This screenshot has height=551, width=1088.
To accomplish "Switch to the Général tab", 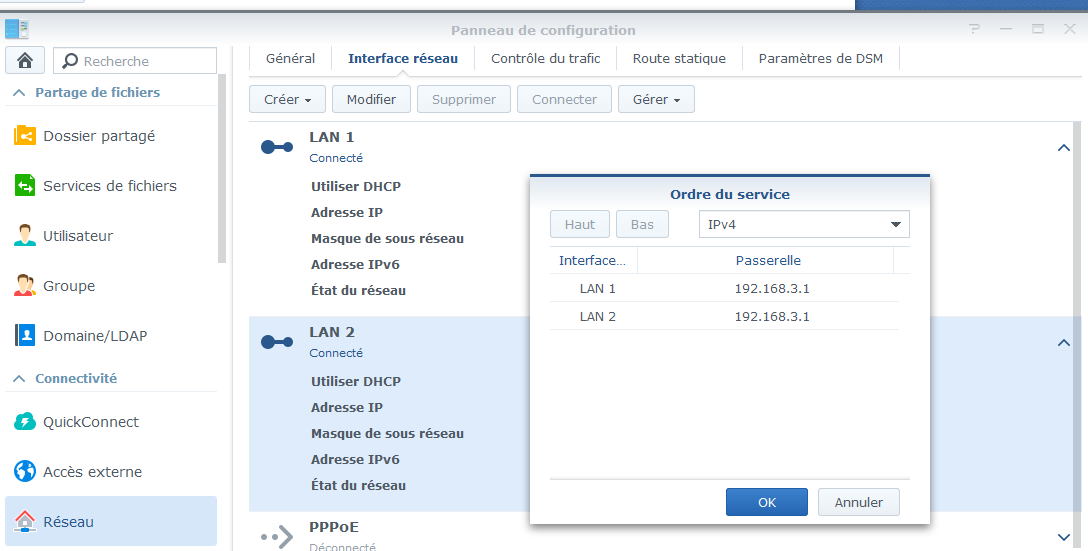I will click(290, 58).
